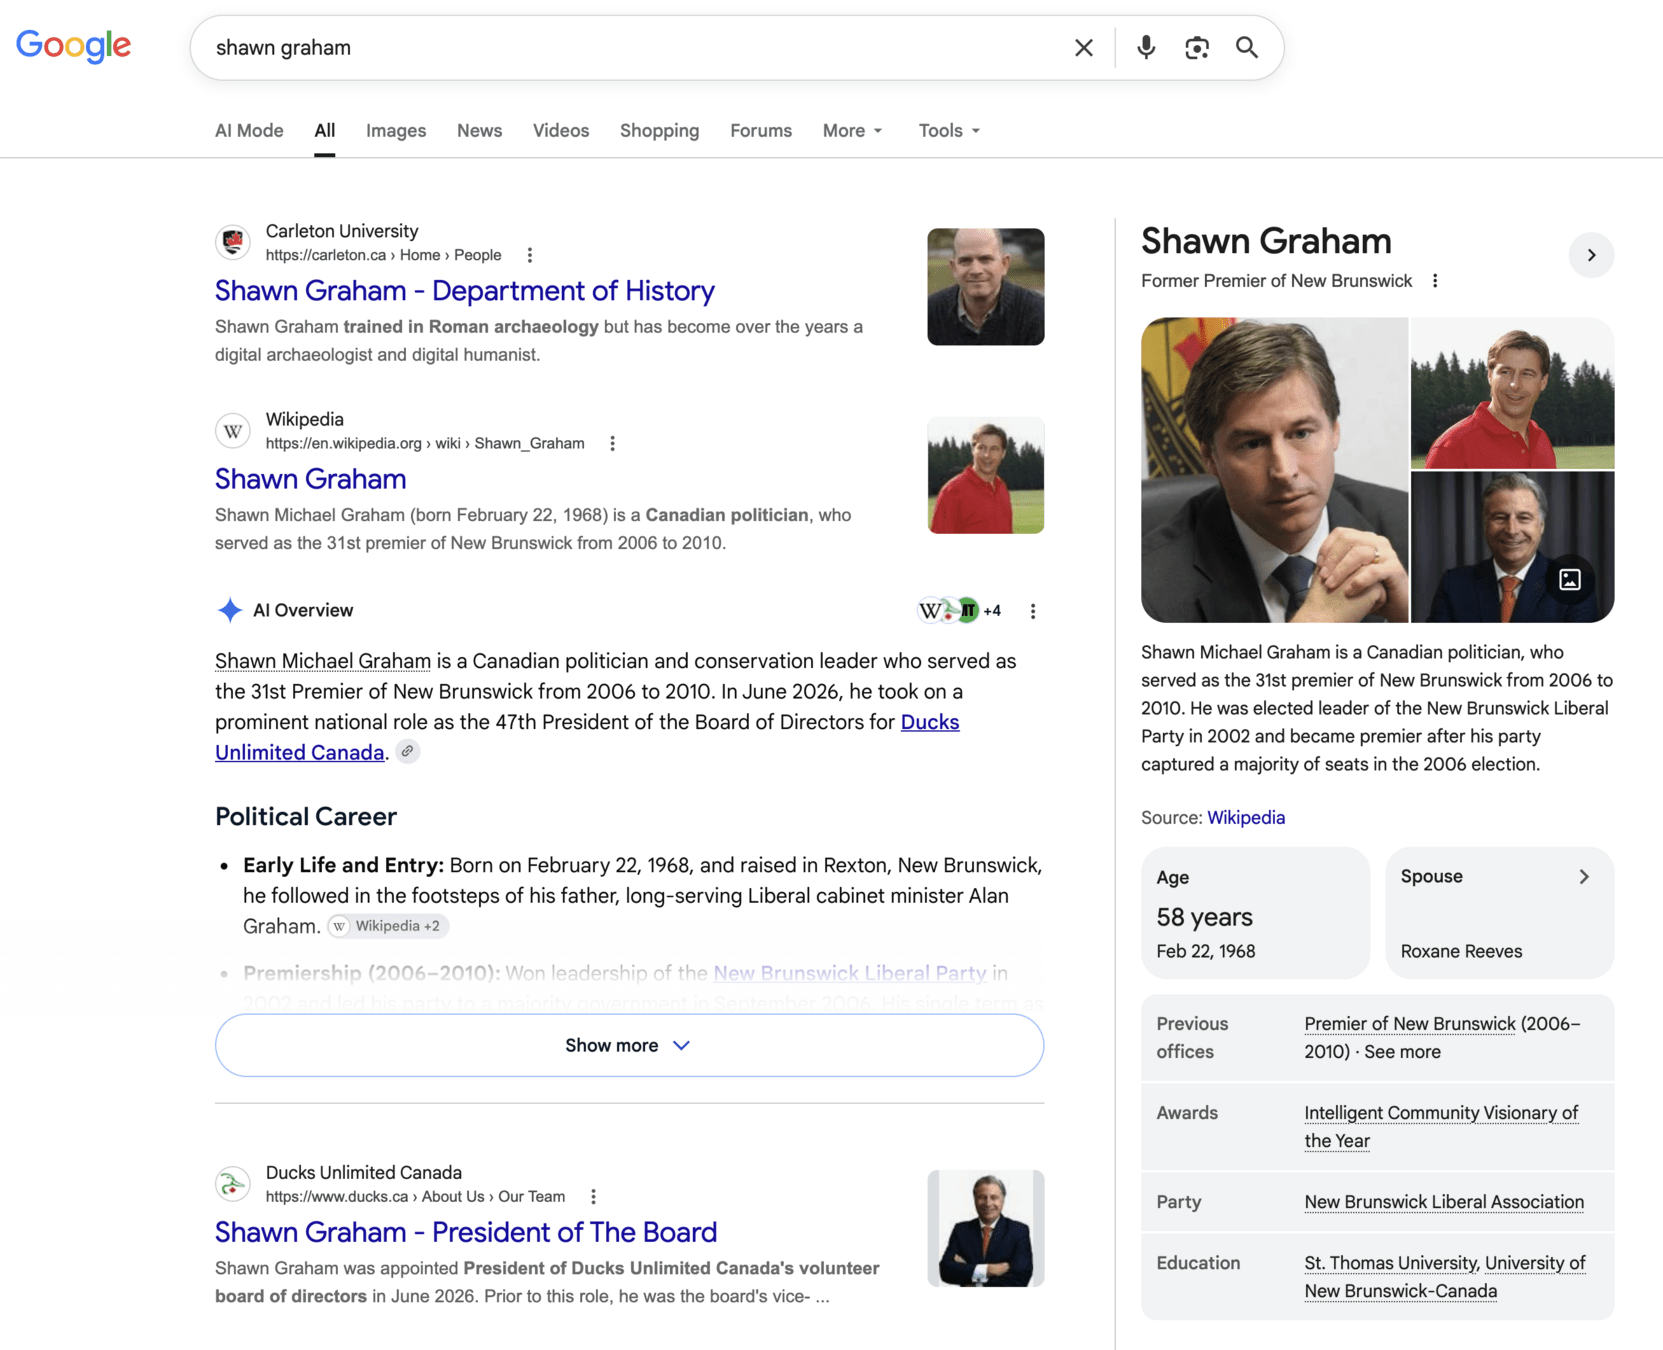Select the All results tab
1663x1350 pixels.
click(x=324, y=131)
